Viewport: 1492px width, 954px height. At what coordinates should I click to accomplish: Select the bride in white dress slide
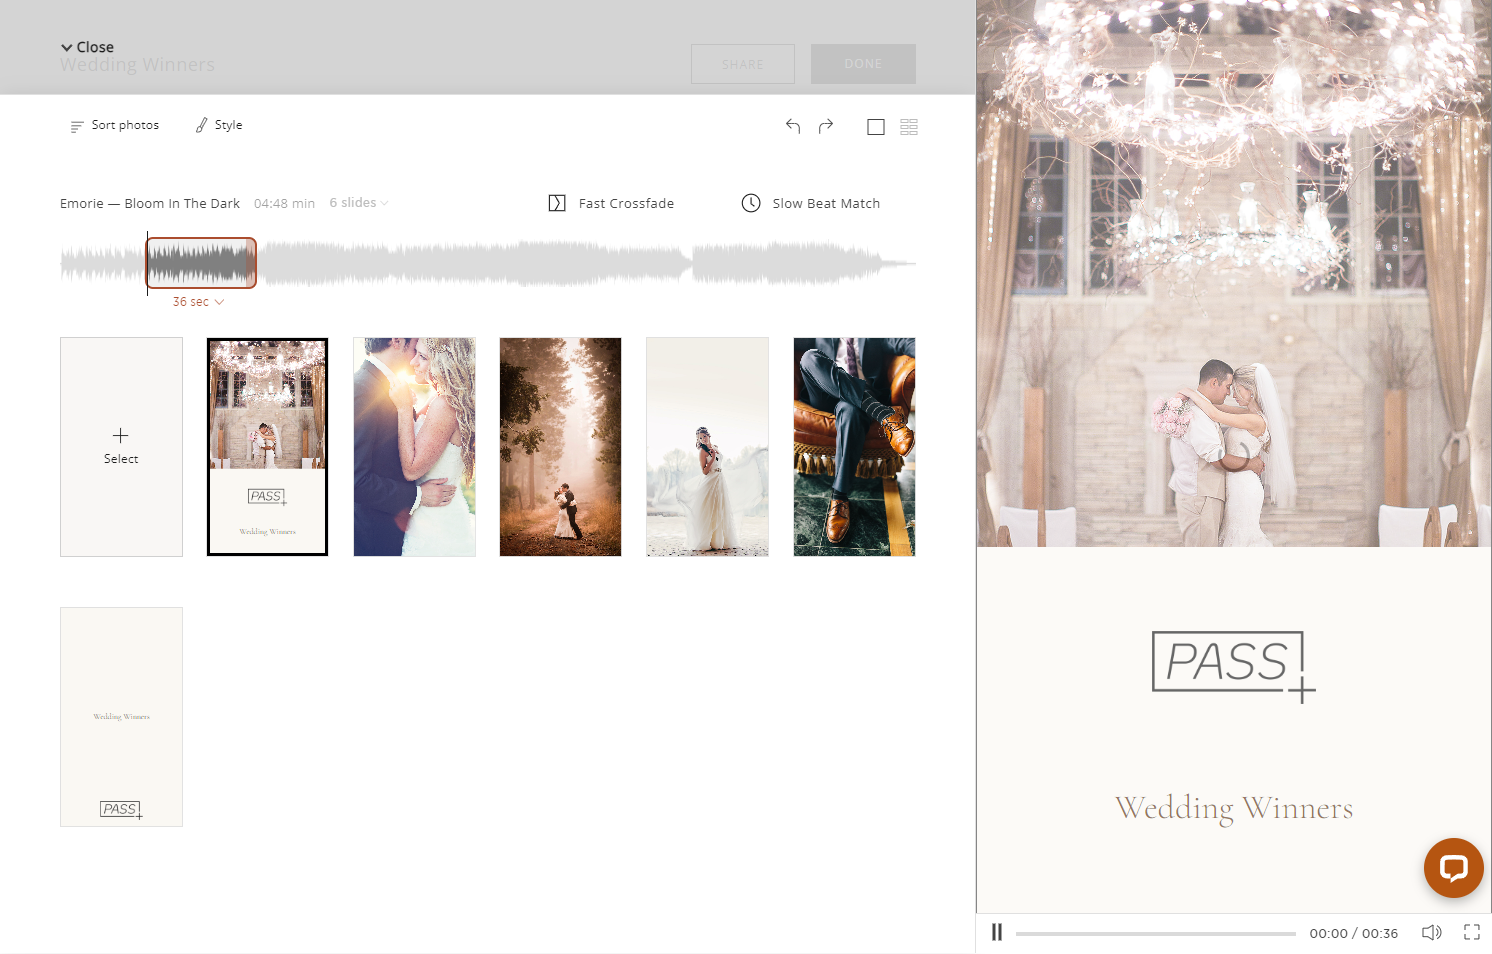coord(707,447)
